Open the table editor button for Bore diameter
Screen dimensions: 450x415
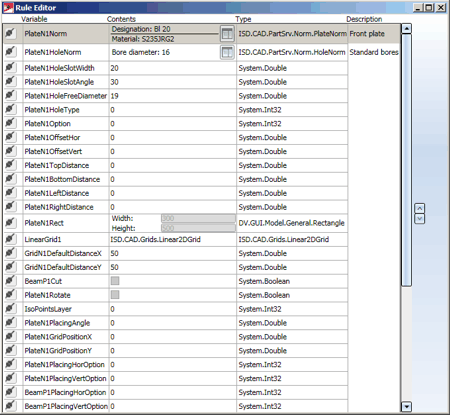click(x=227, y=52)
